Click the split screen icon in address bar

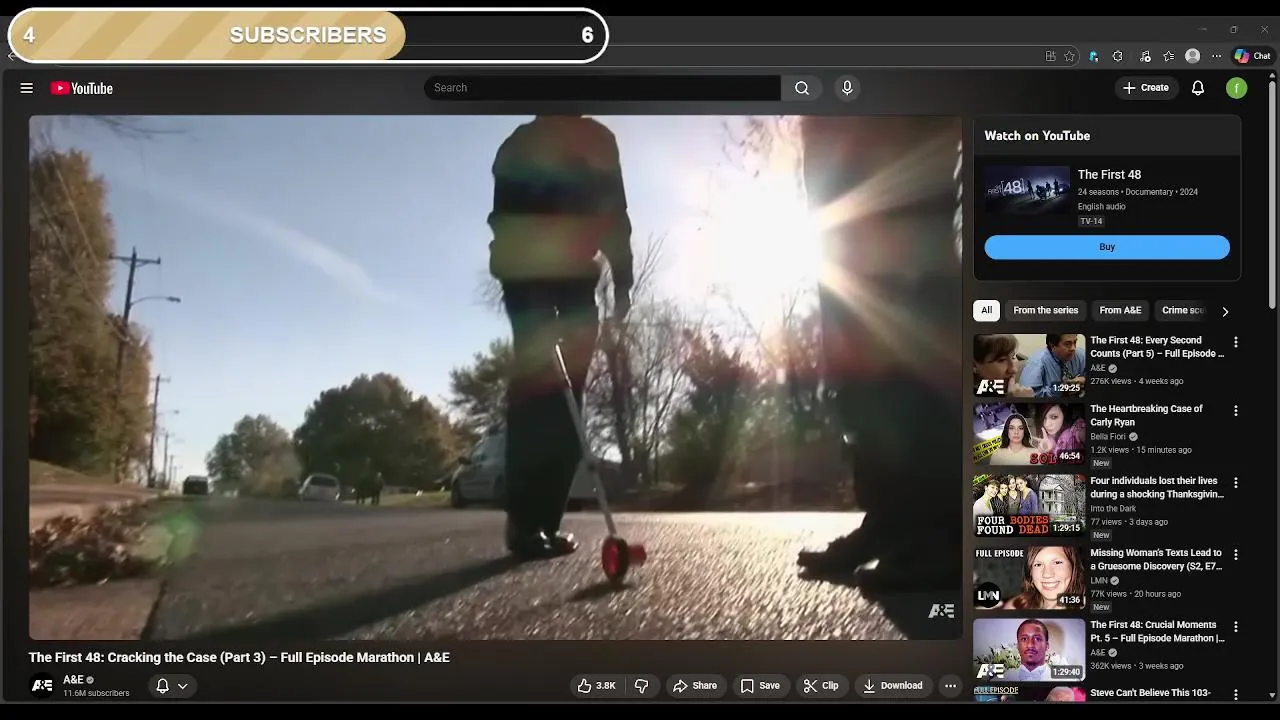[x=1050, y=56]
